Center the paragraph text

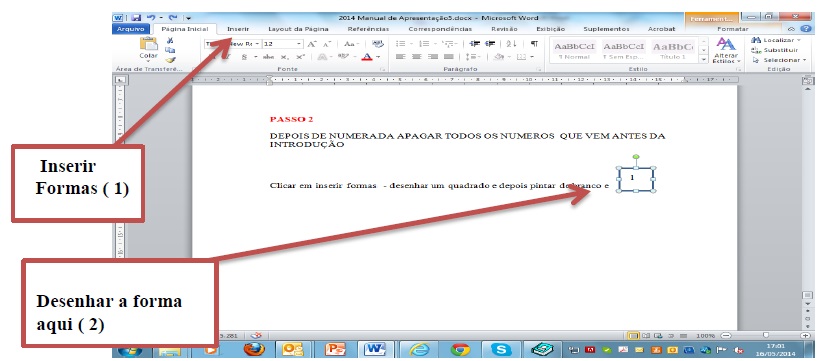click(x=417, y=57)
